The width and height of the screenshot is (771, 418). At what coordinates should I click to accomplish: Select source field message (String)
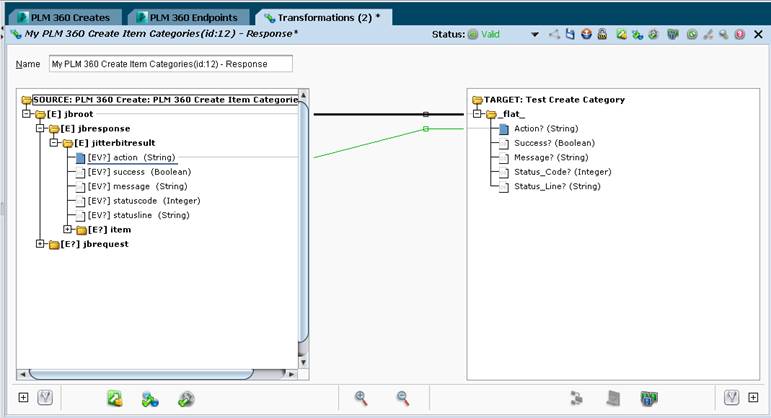tap(137, 186)
